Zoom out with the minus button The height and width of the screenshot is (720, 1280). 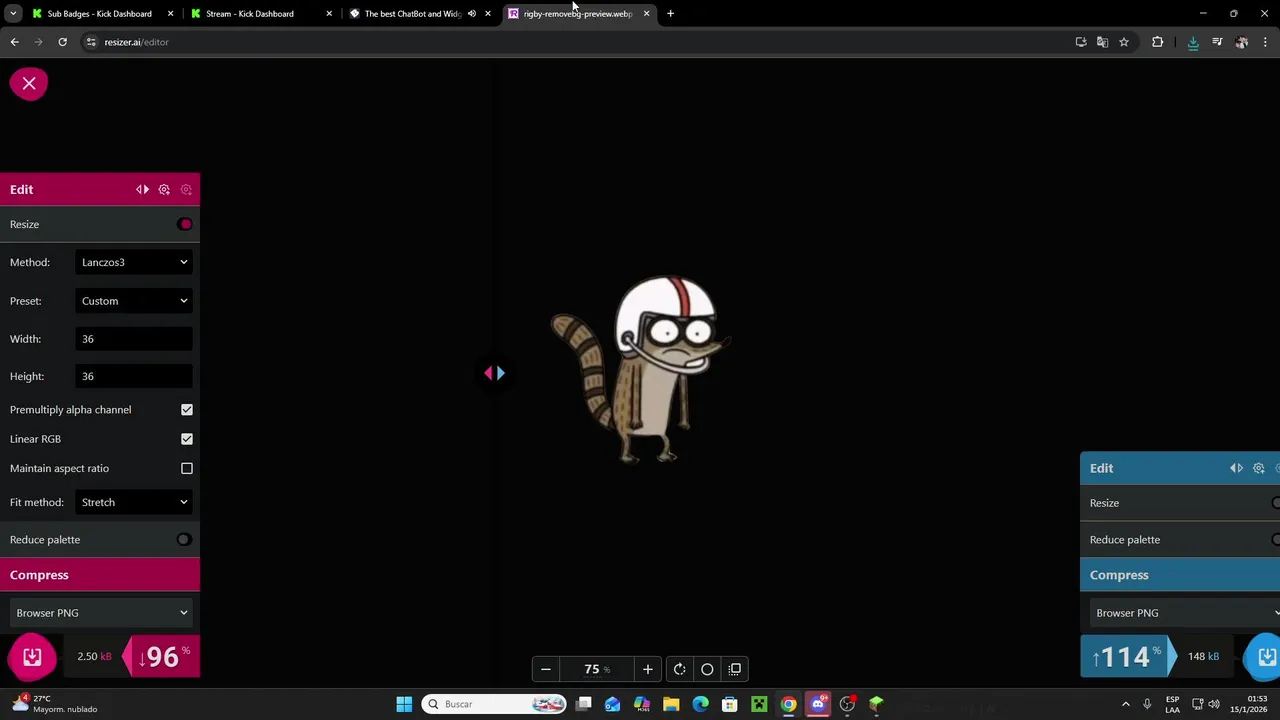click(546, 669)
